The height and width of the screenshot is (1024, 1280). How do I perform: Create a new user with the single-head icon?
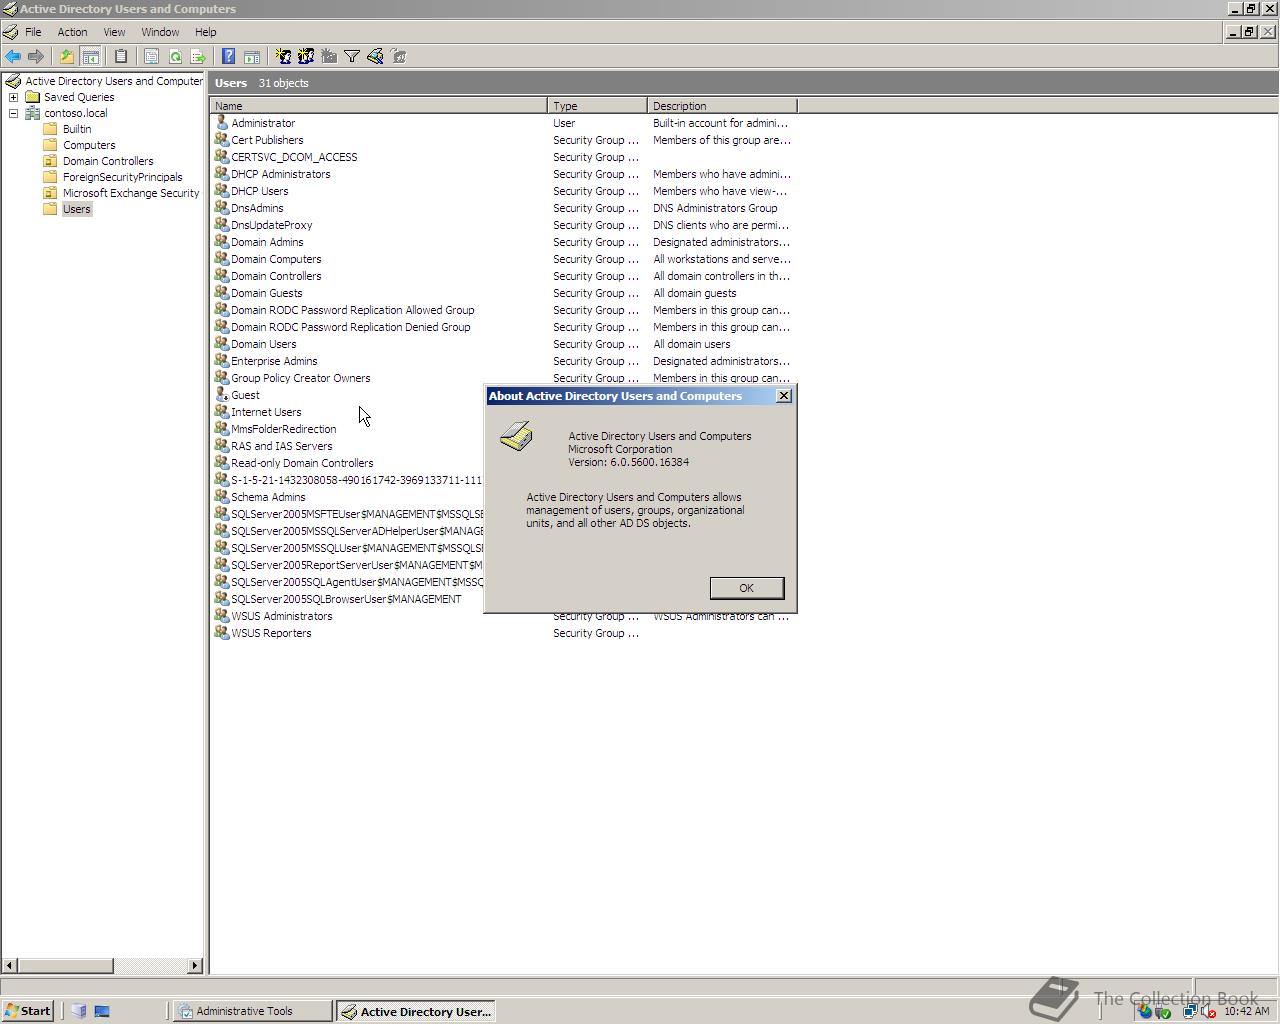click(x=283, y=57)
